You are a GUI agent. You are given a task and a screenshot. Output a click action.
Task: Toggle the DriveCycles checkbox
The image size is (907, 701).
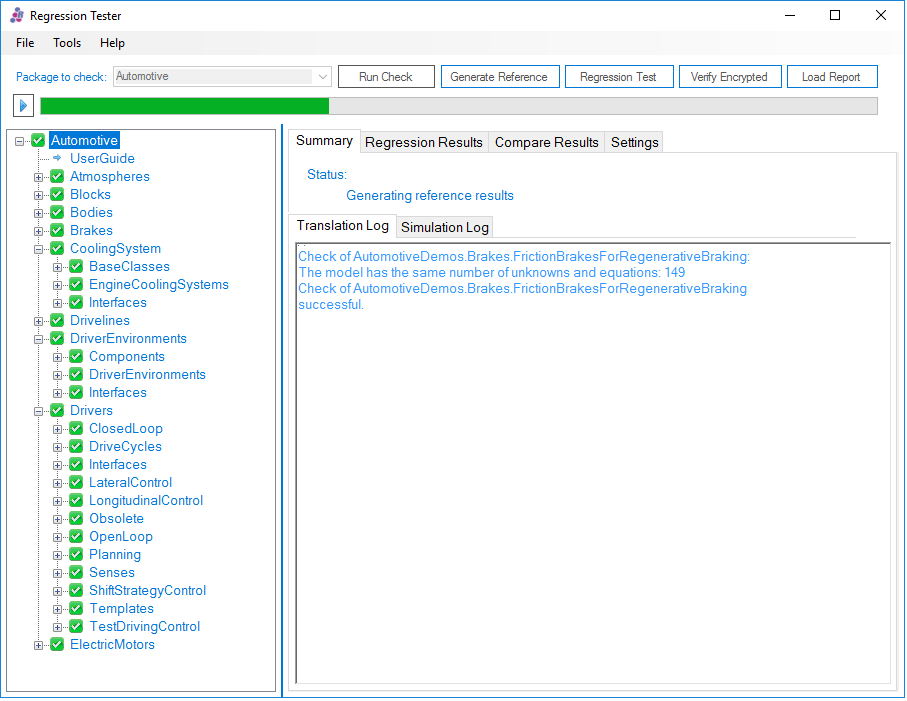[76, 447]
